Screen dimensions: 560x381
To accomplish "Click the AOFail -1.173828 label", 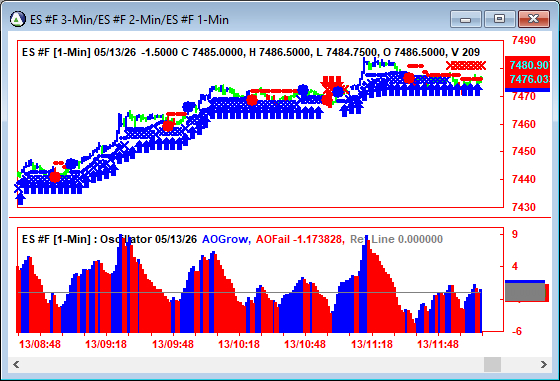I will (x=300, y=239).
